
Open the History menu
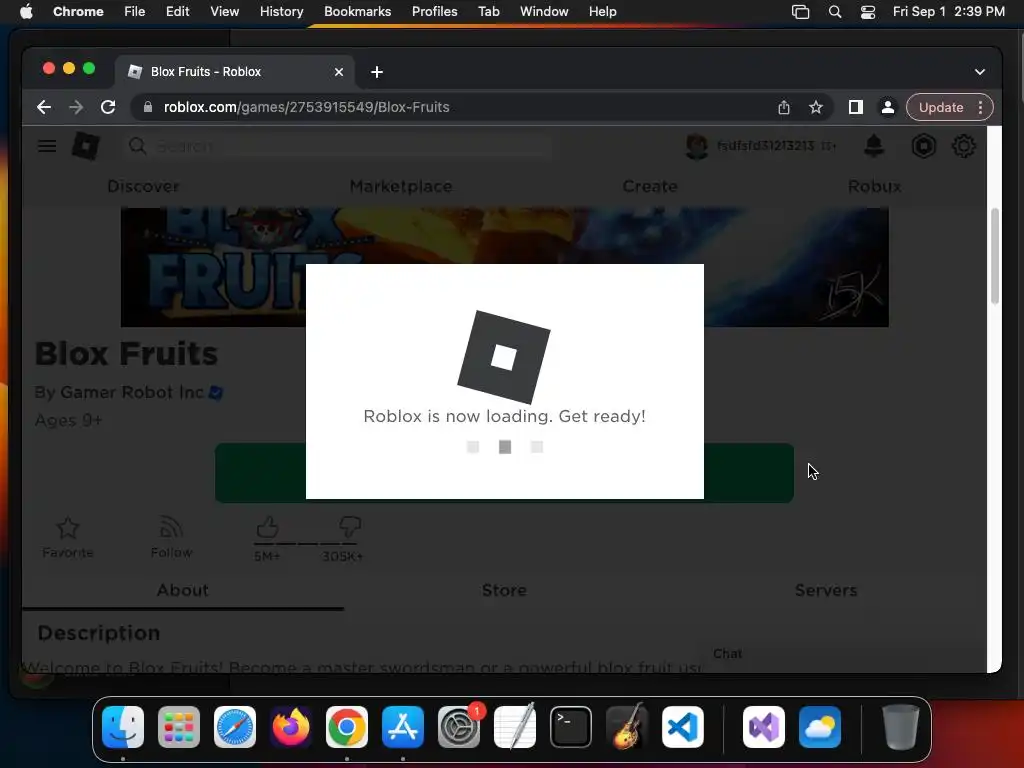pos(281,12)
